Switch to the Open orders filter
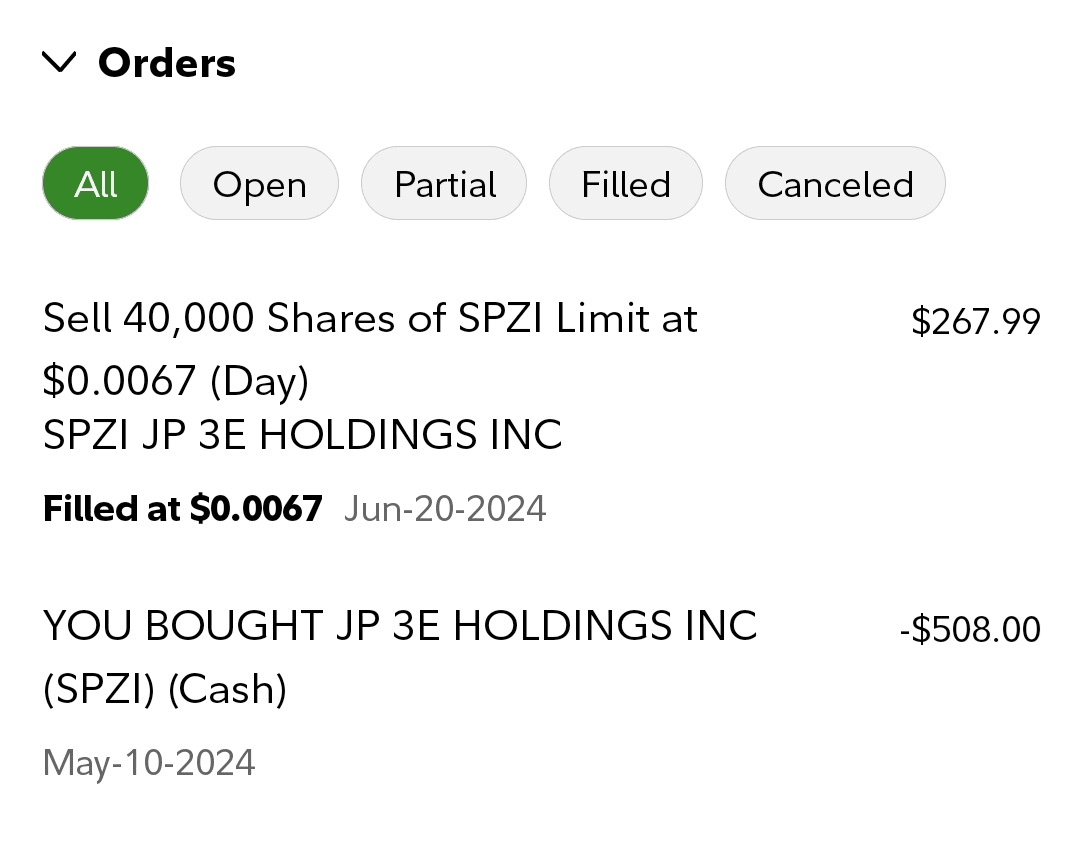Screen dimensions: 1080x842 coord(259,184)
